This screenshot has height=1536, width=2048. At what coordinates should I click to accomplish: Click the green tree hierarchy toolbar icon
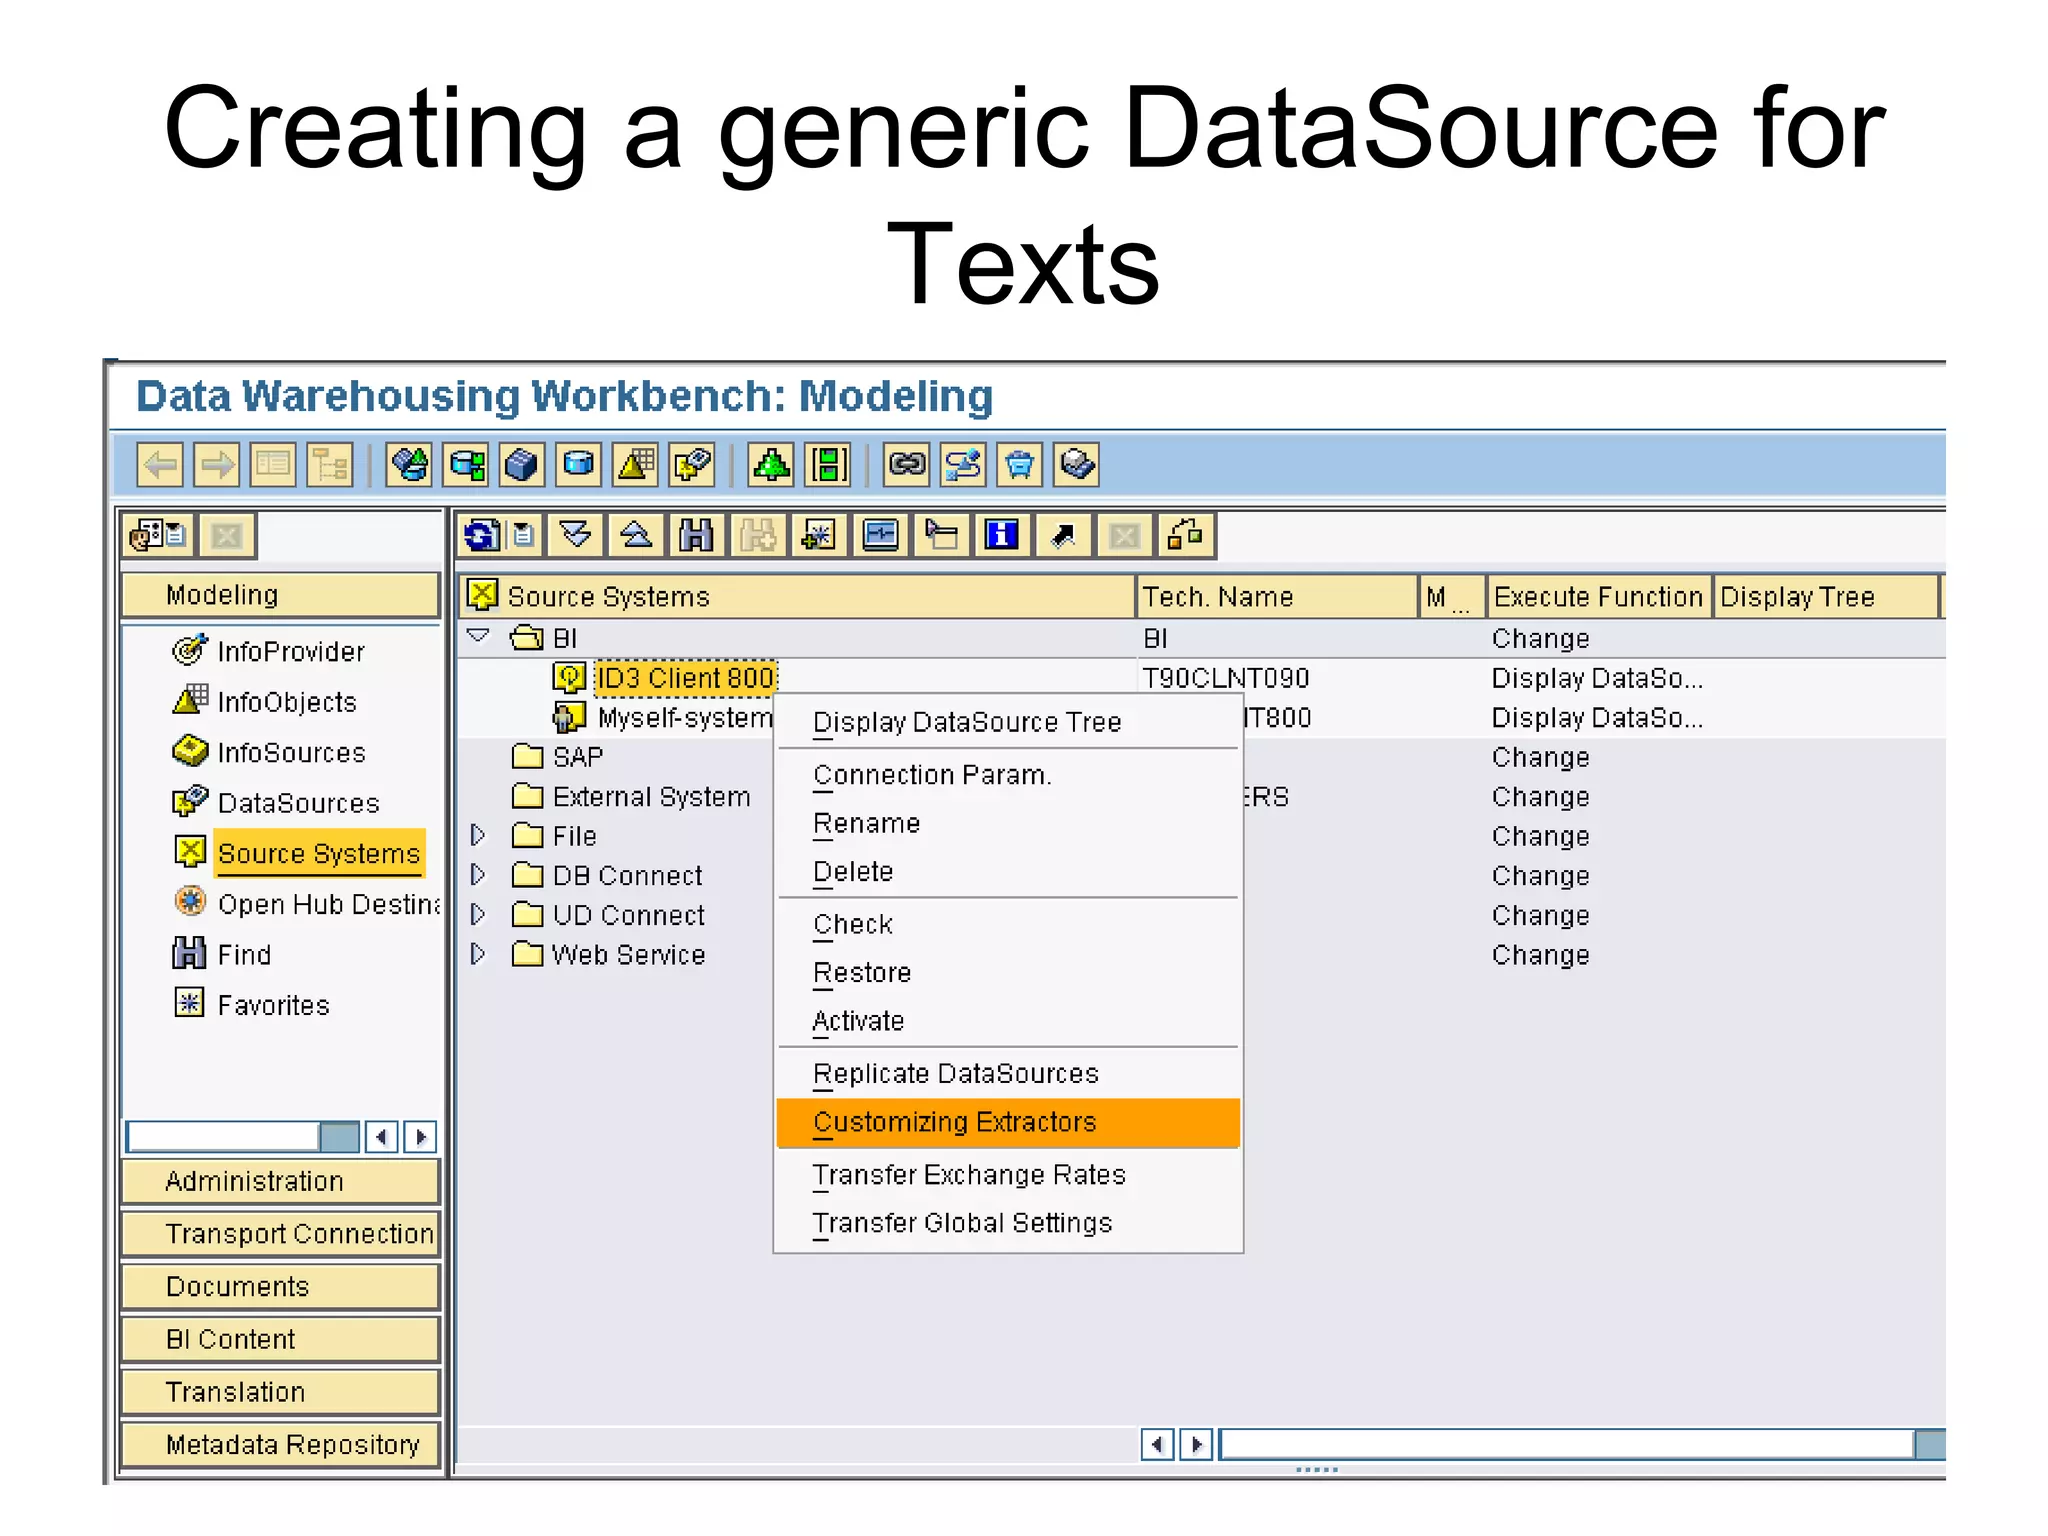(771, 465)
